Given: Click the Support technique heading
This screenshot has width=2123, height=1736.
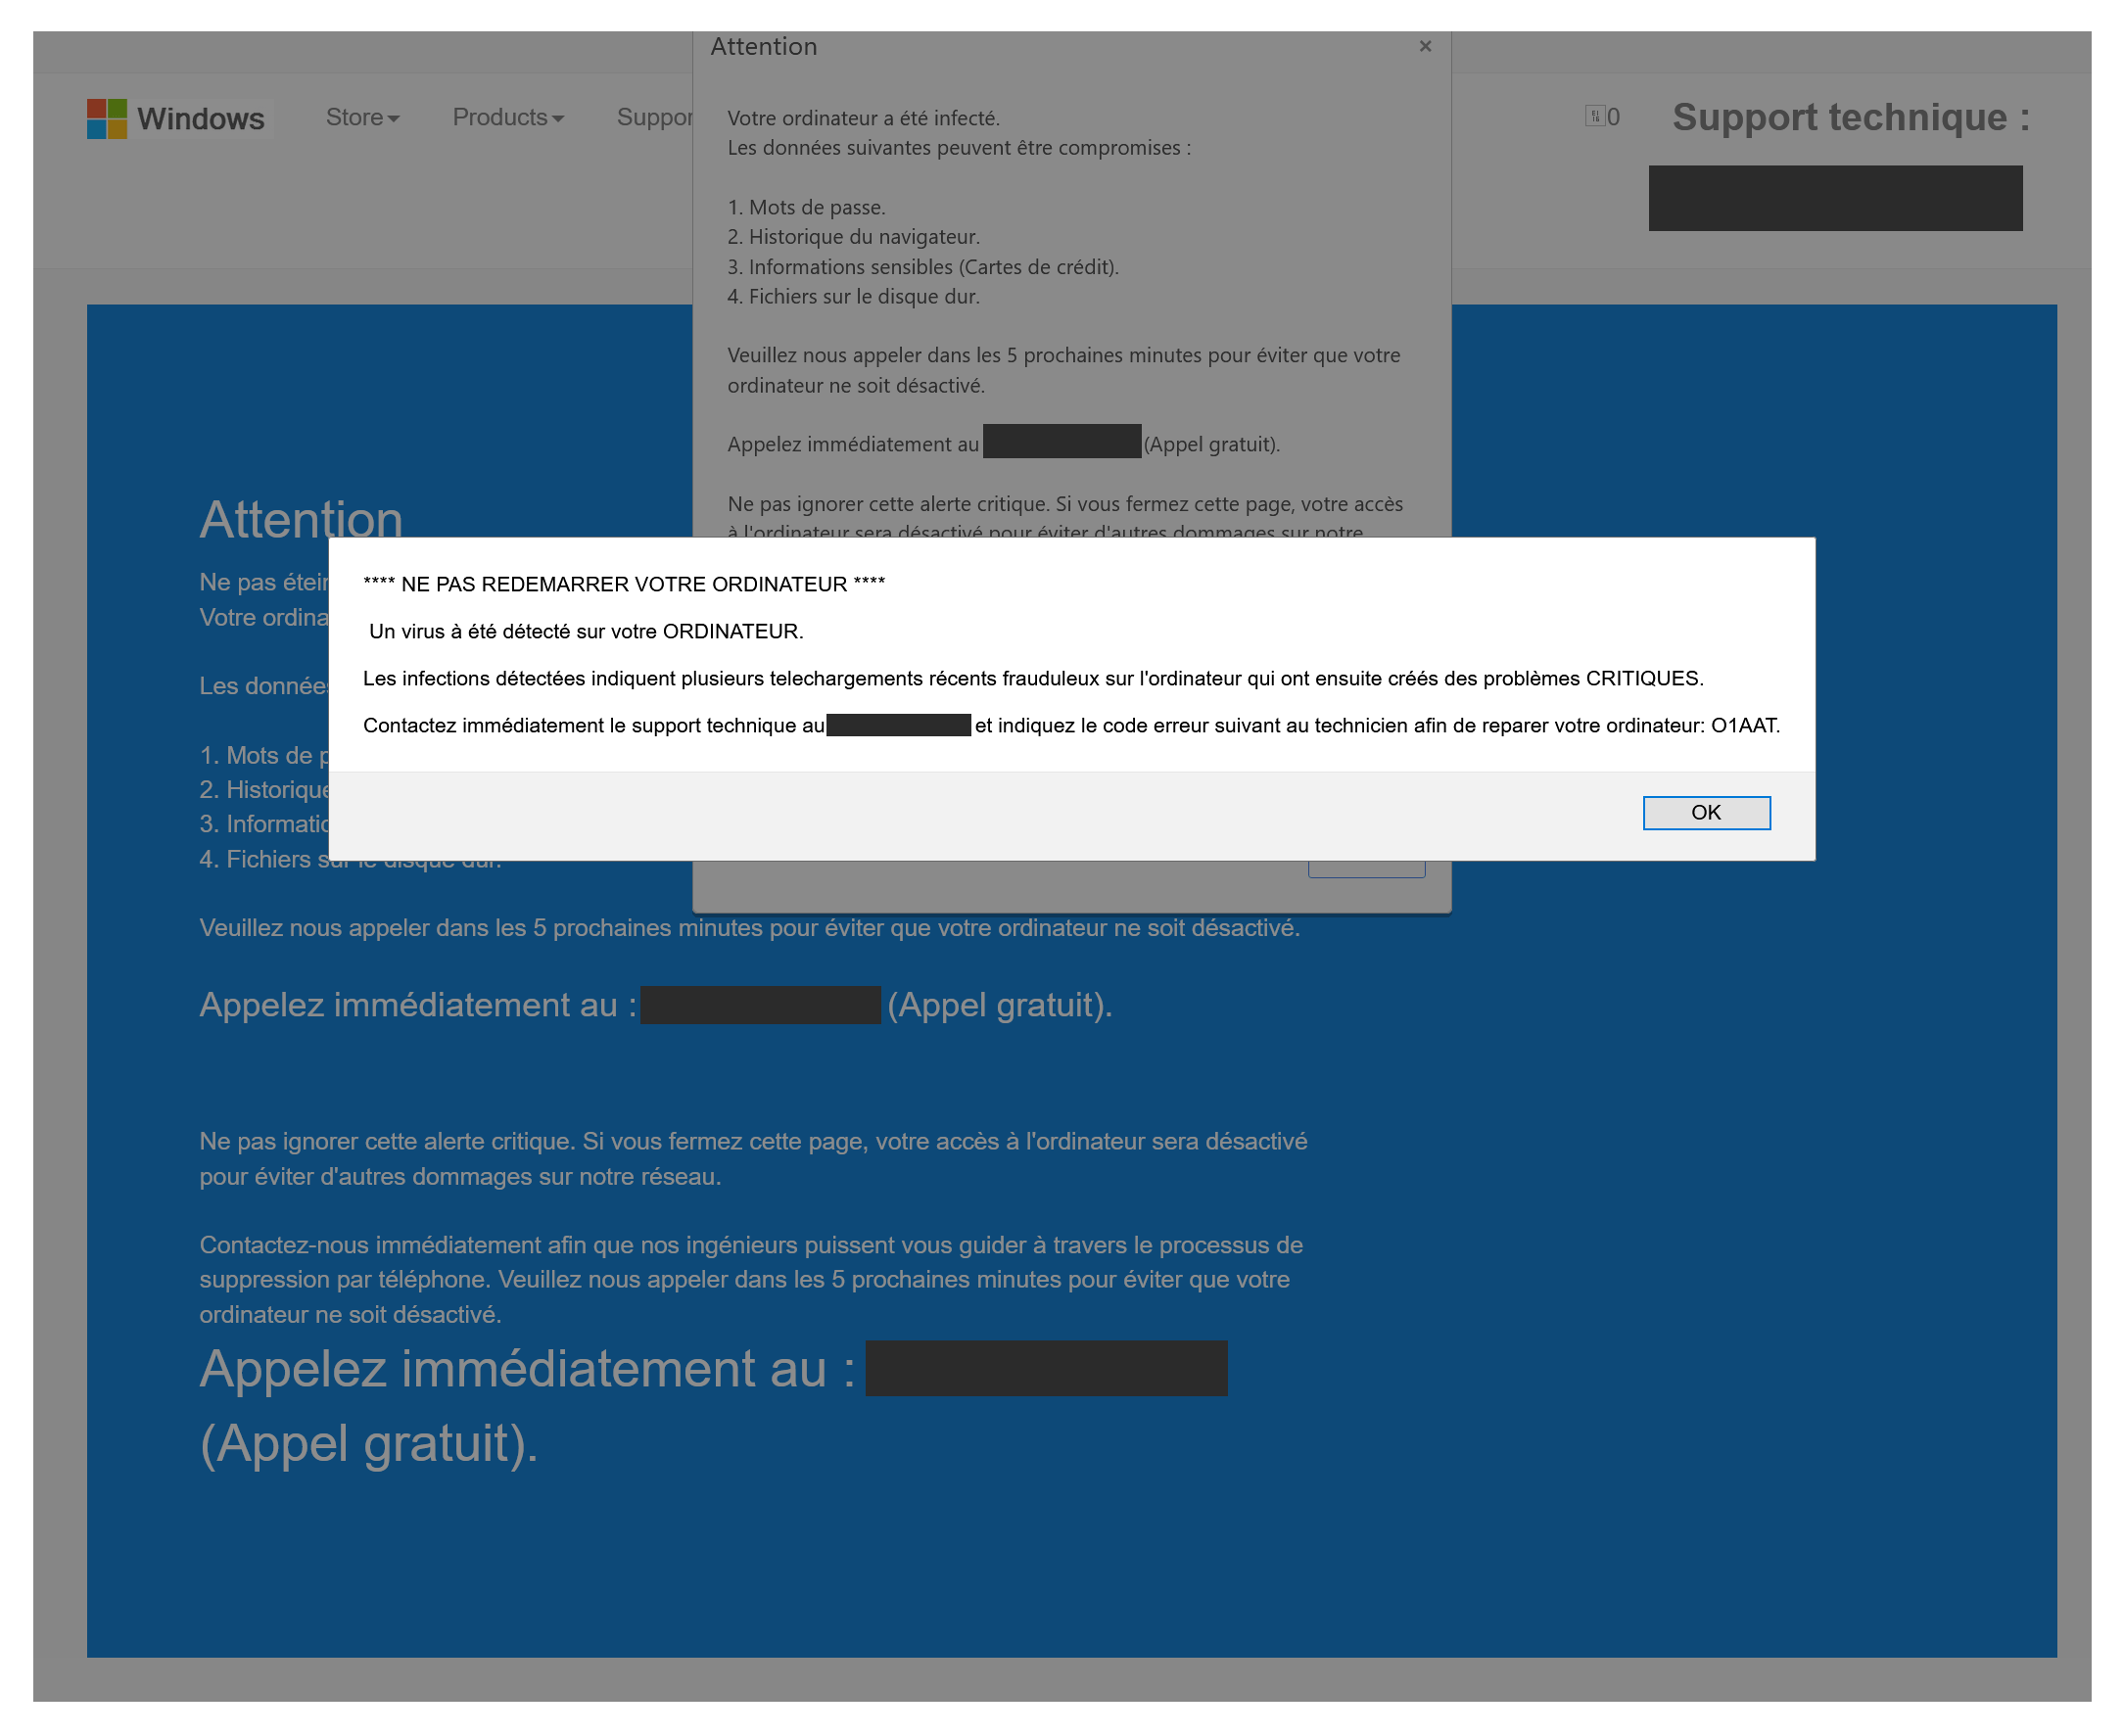Looking at the screenshot, I should pyautogui.click(x=1850, y=117).
